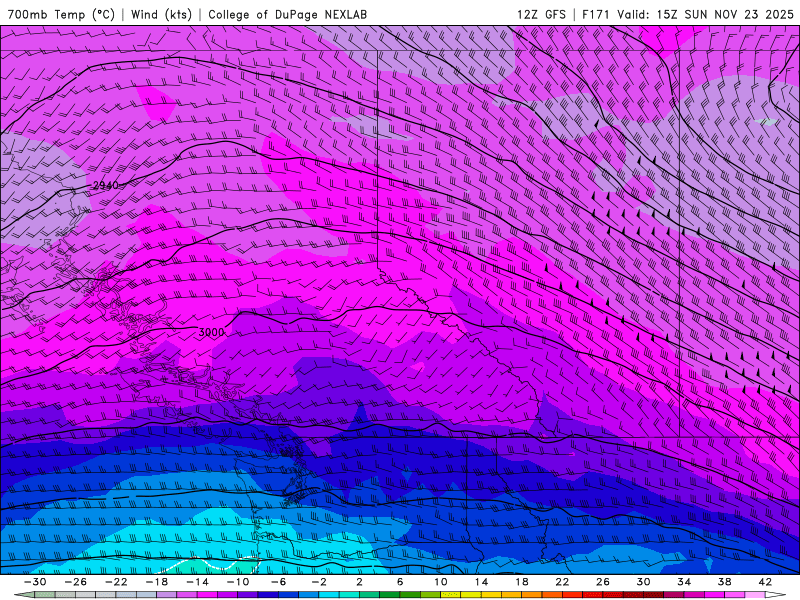Click the 10 value on the temperature scale
Viewport: 800px width, 600px height.
441,582
